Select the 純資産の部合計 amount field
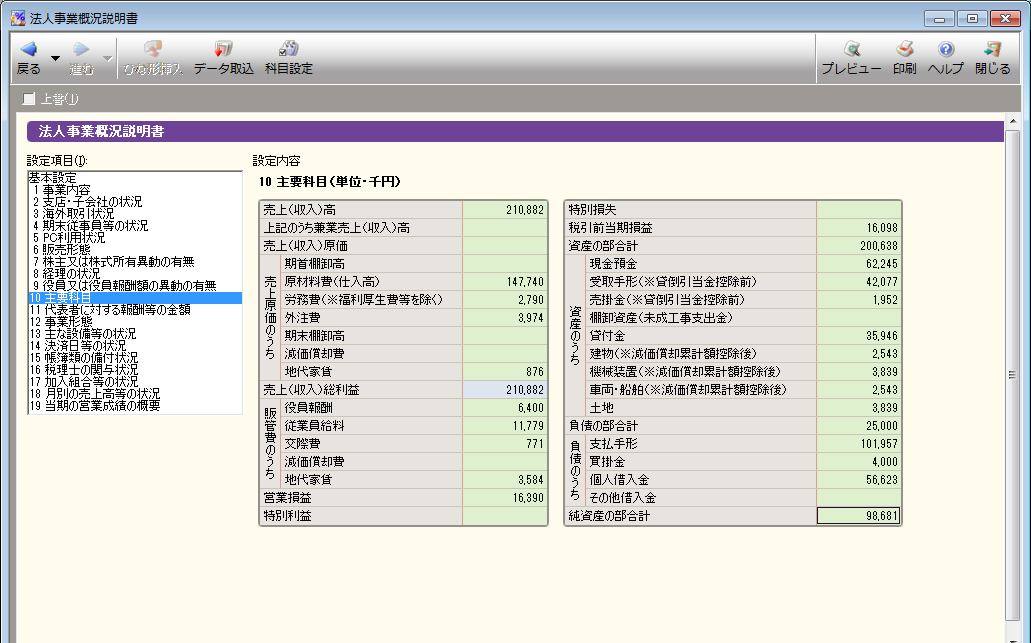 coord(859,516)
